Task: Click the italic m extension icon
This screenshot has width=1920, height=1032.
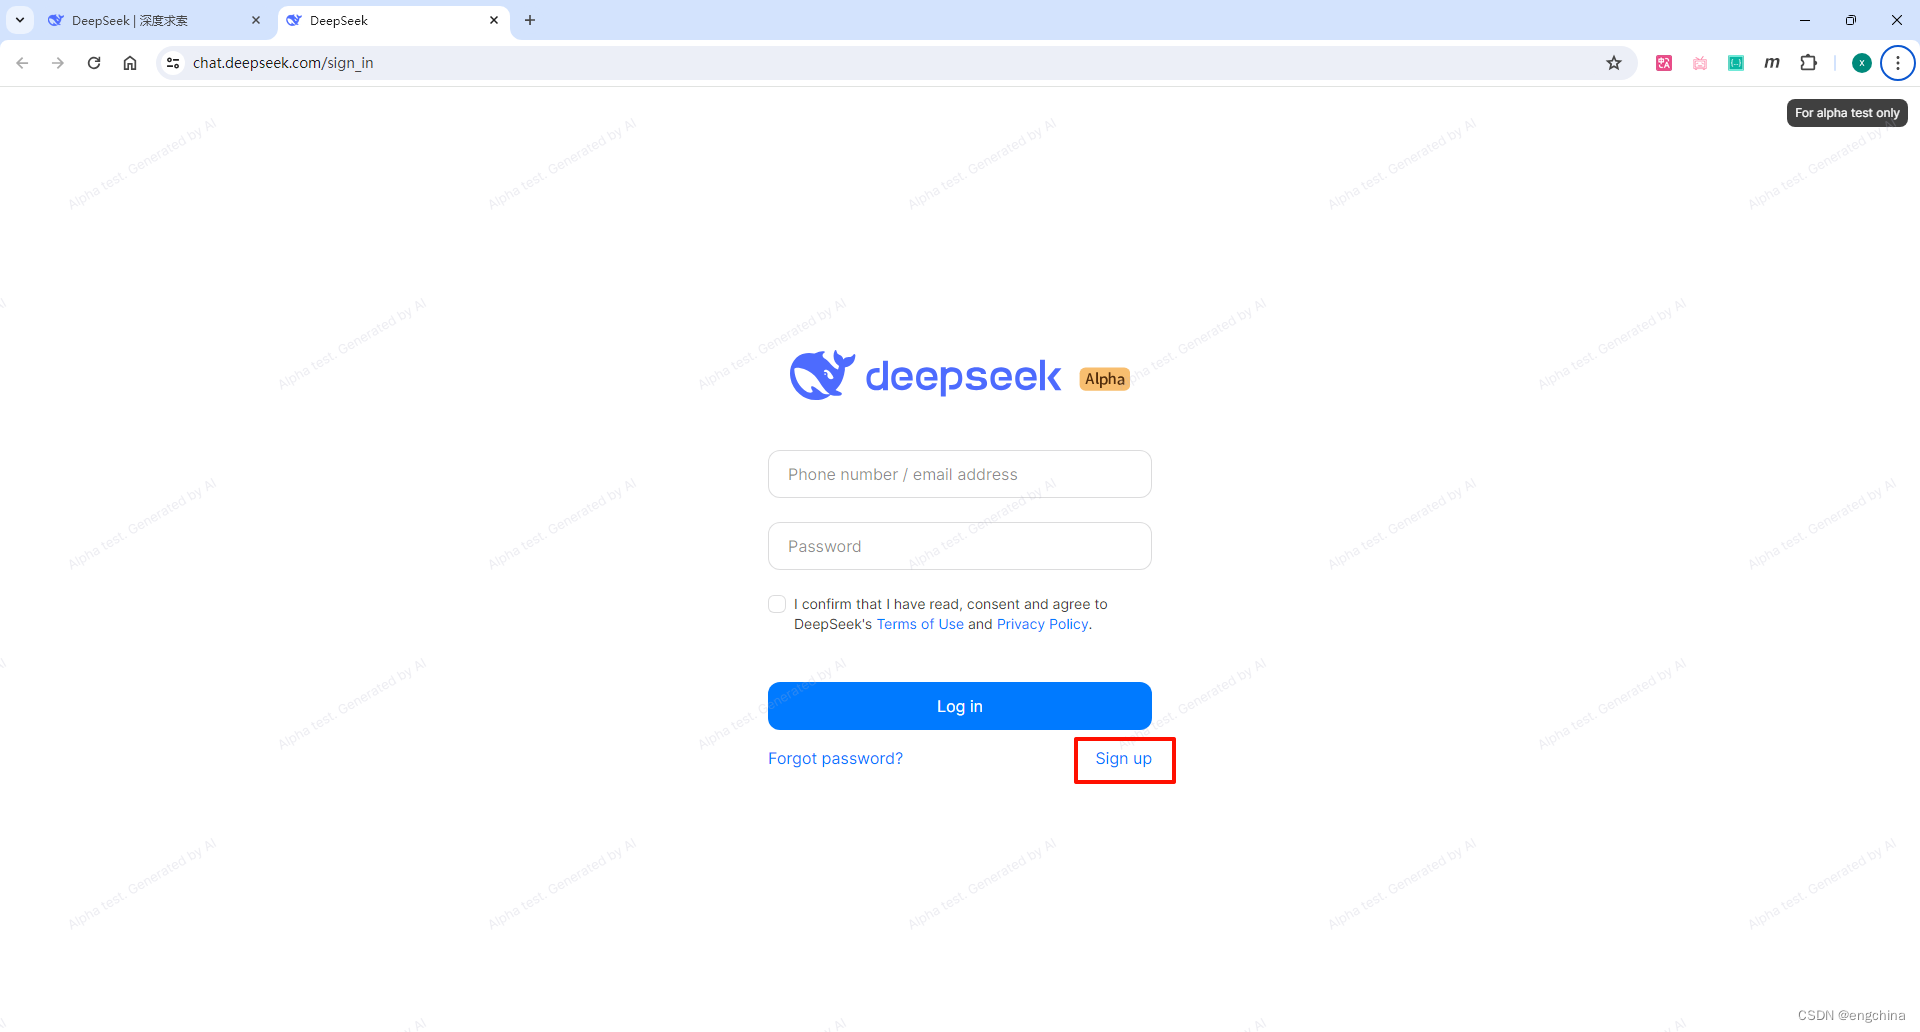Action: click(x=1772, y=63)
